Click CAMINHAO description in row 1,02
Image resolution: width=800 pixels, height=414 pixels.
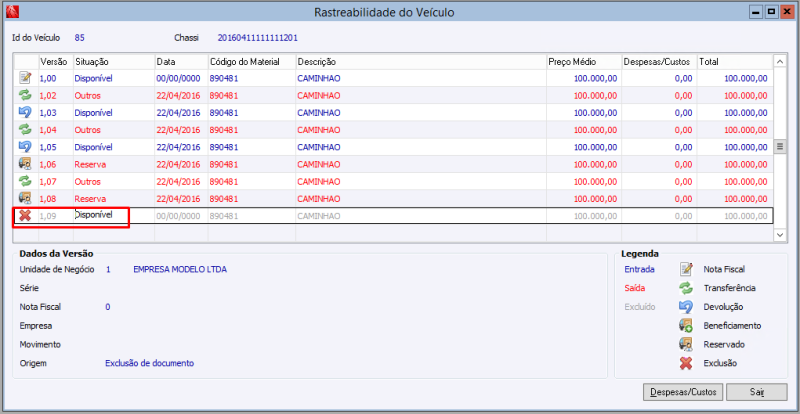(x=318, y=95)
